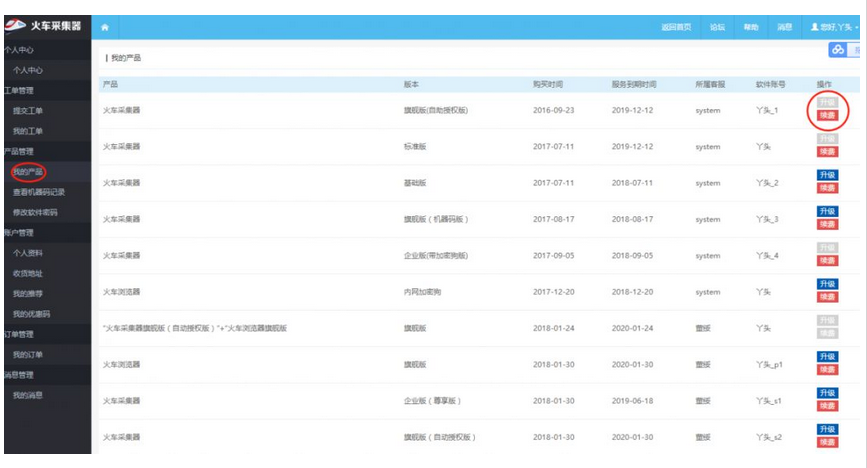Open 提交工单 in the sidebar
This screenshot has height=468, width=867.
(27, 111)
